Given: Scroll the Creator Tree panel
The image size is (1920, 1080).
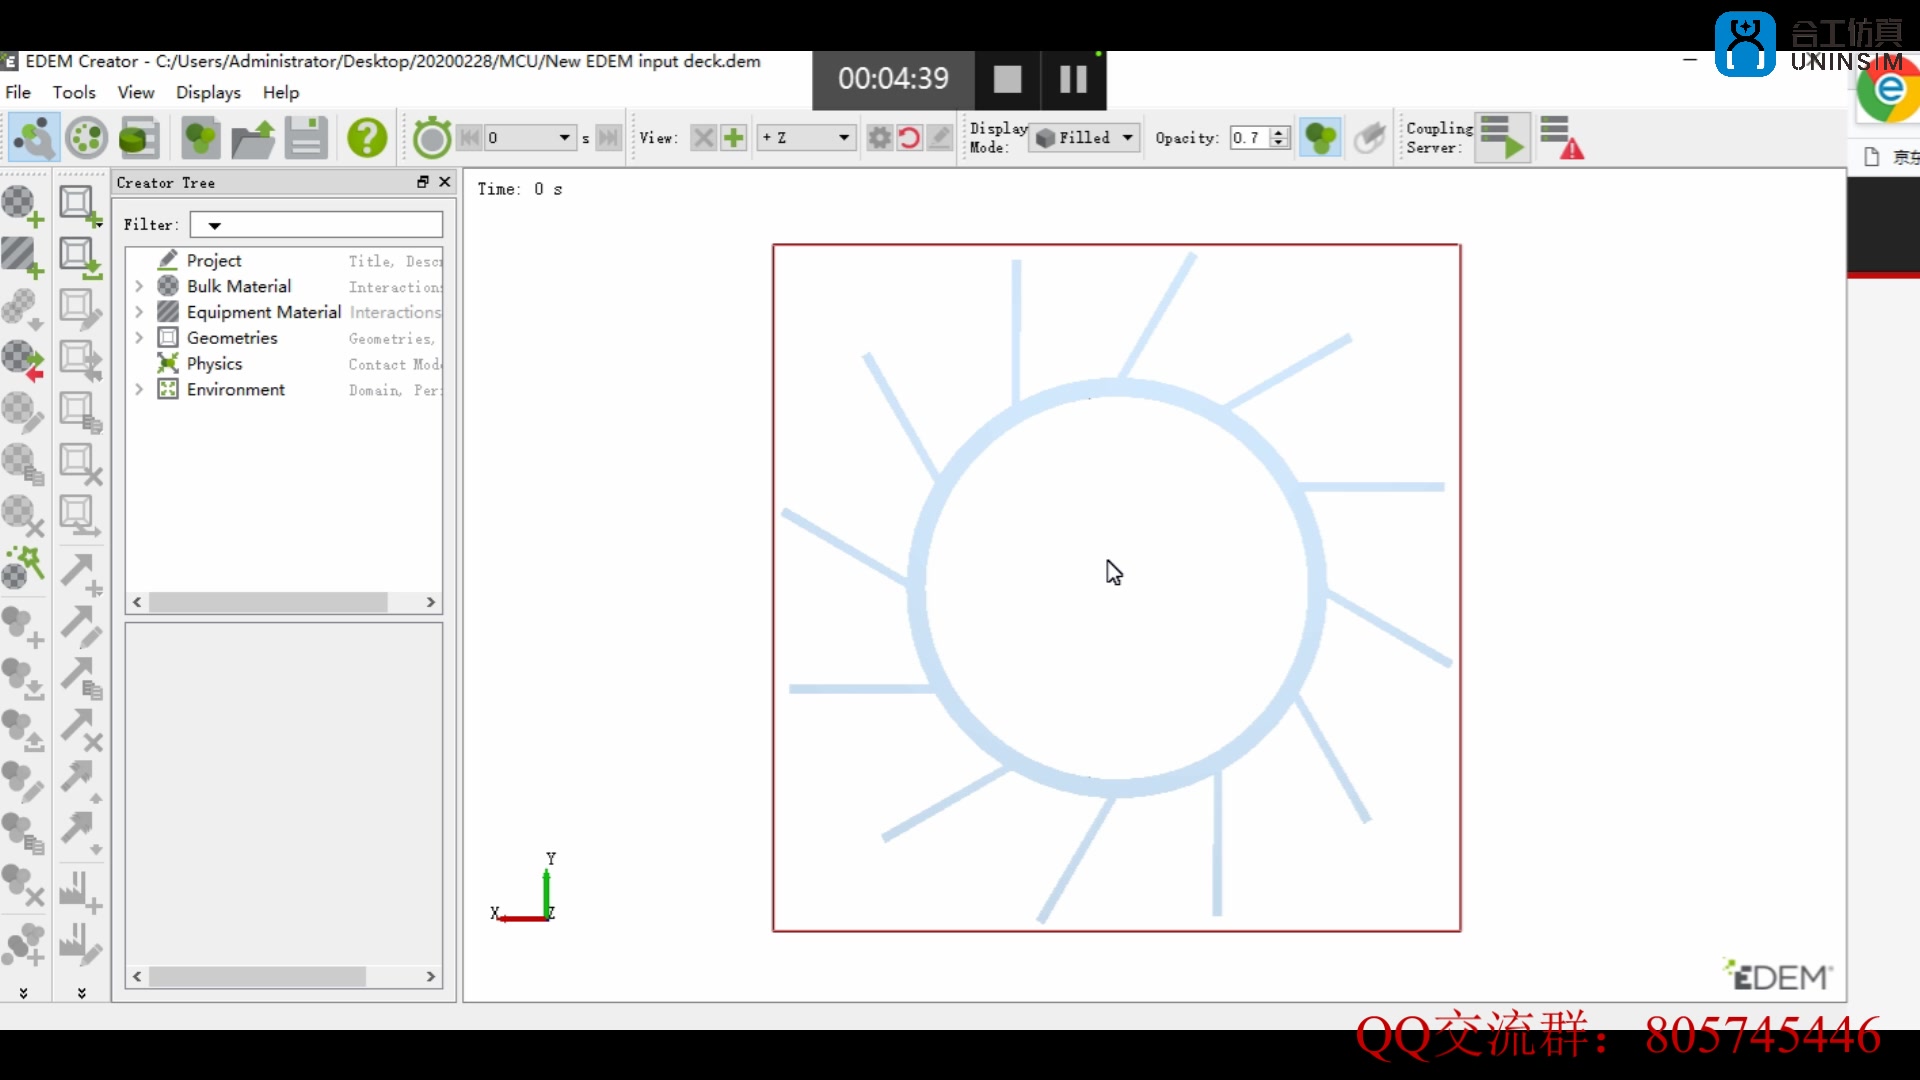Looking at the screenshot, I should [282, 600].
